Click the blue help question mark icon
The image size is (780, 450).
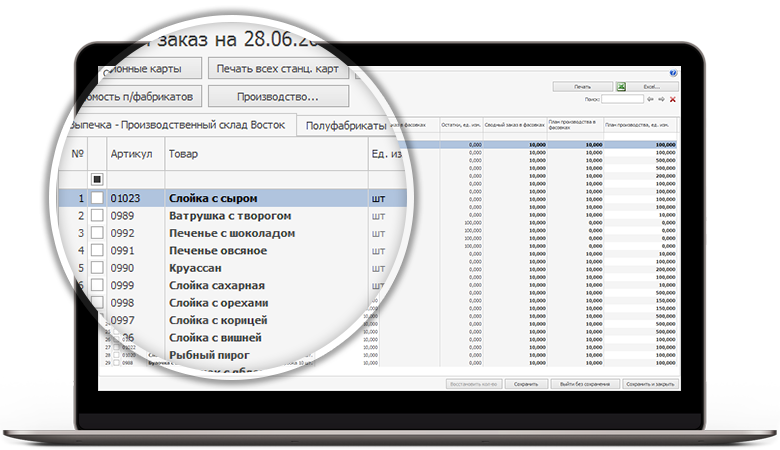673,73
